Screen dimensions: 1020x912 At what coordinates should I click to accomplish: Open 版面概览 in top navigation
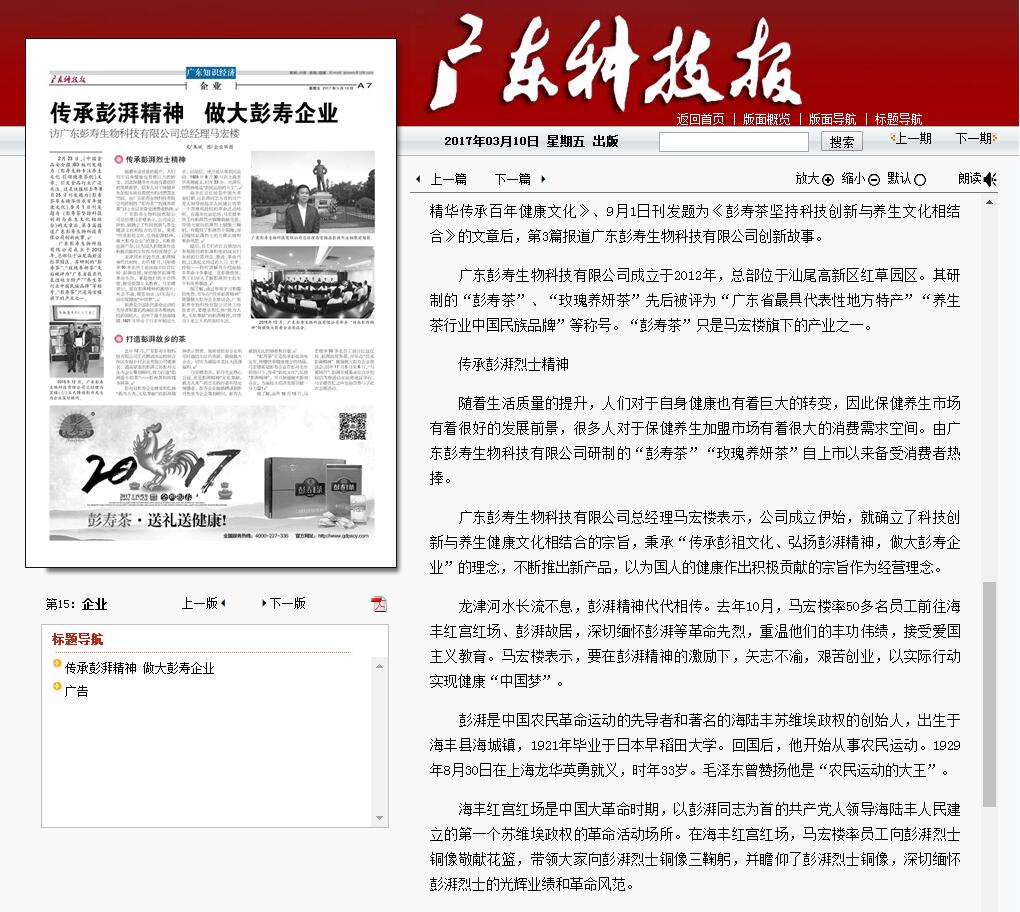pyautogui.click(x=766, y=119)
